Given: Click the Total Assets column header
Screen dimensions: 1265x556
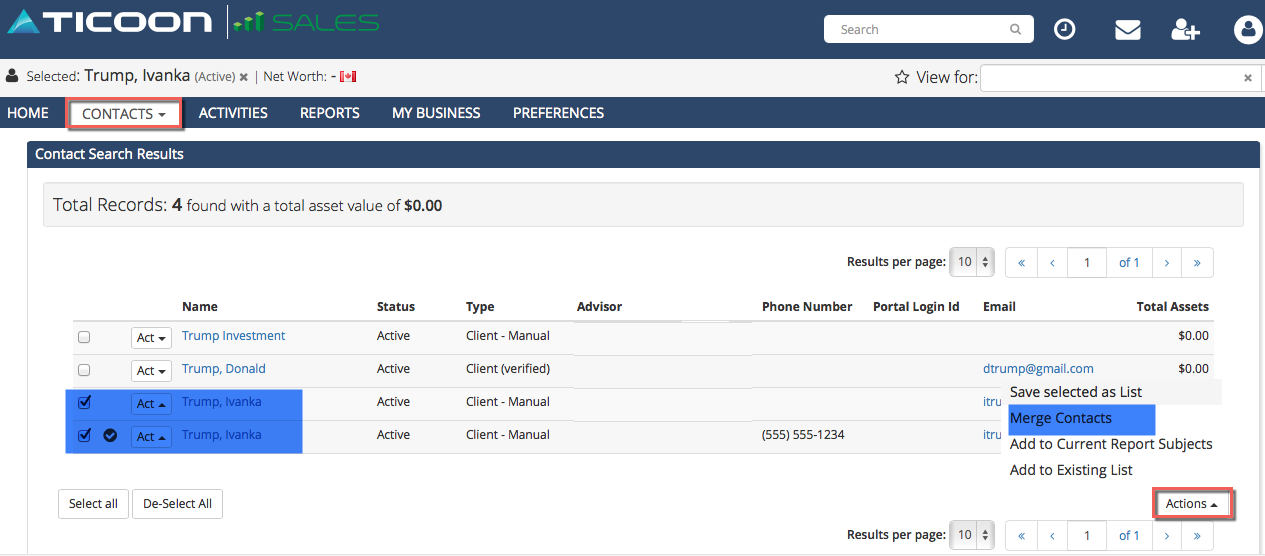Looking at the screenshot, I should coord(1173,307).
